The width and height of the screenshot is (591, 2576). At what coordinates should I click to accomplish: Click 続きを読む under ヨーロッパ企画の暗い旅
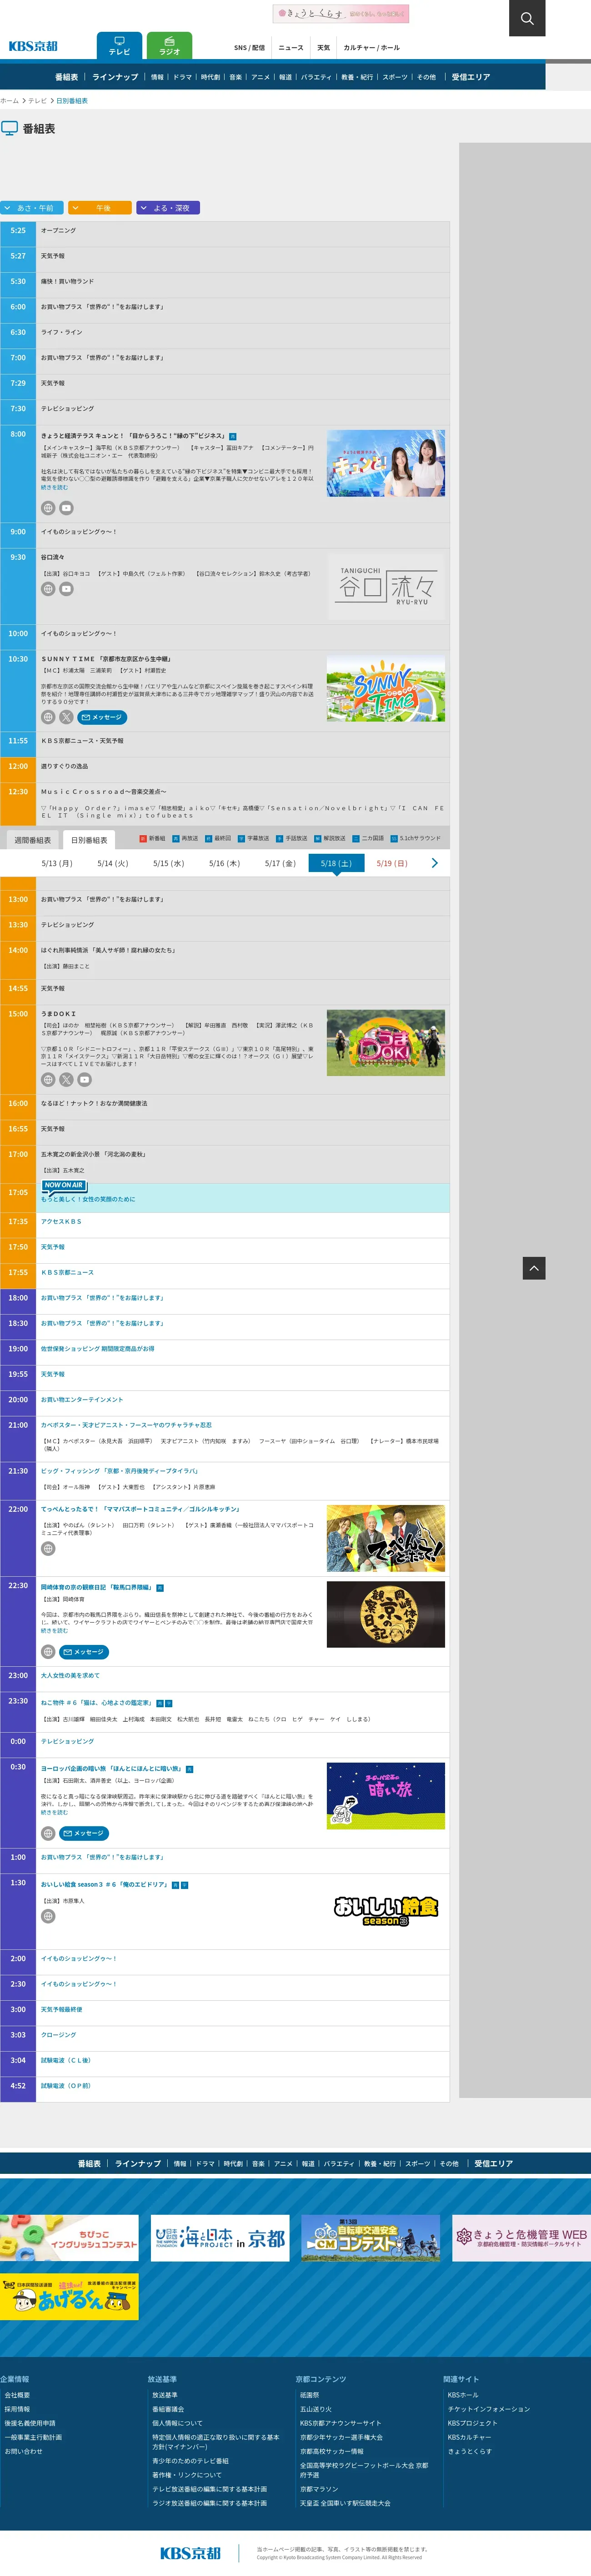tap(54, 1812)
